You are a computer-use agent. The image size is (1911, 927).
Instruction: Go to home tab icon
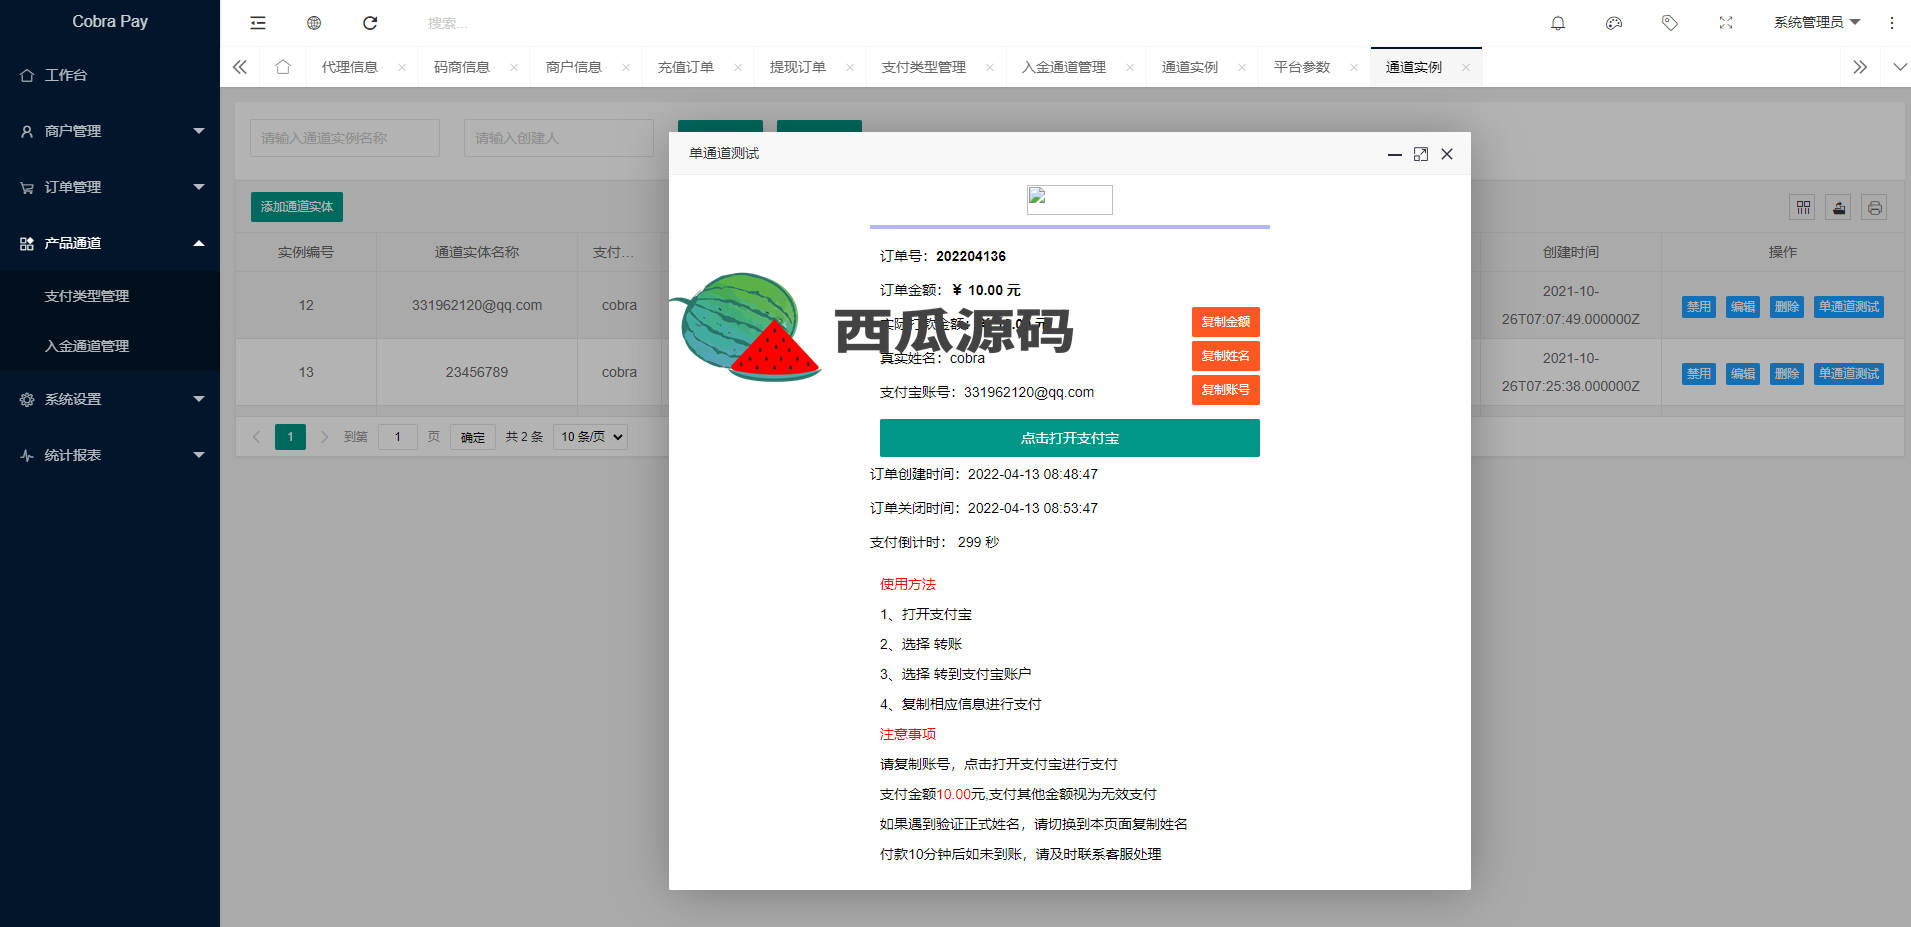tap(283, 67)
